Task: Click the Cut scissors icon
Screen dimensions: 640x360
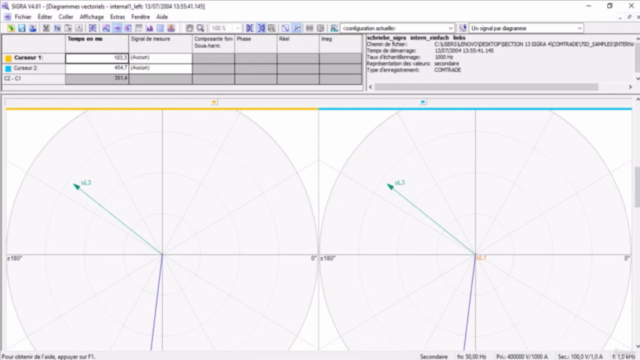Action: [46, 28]
